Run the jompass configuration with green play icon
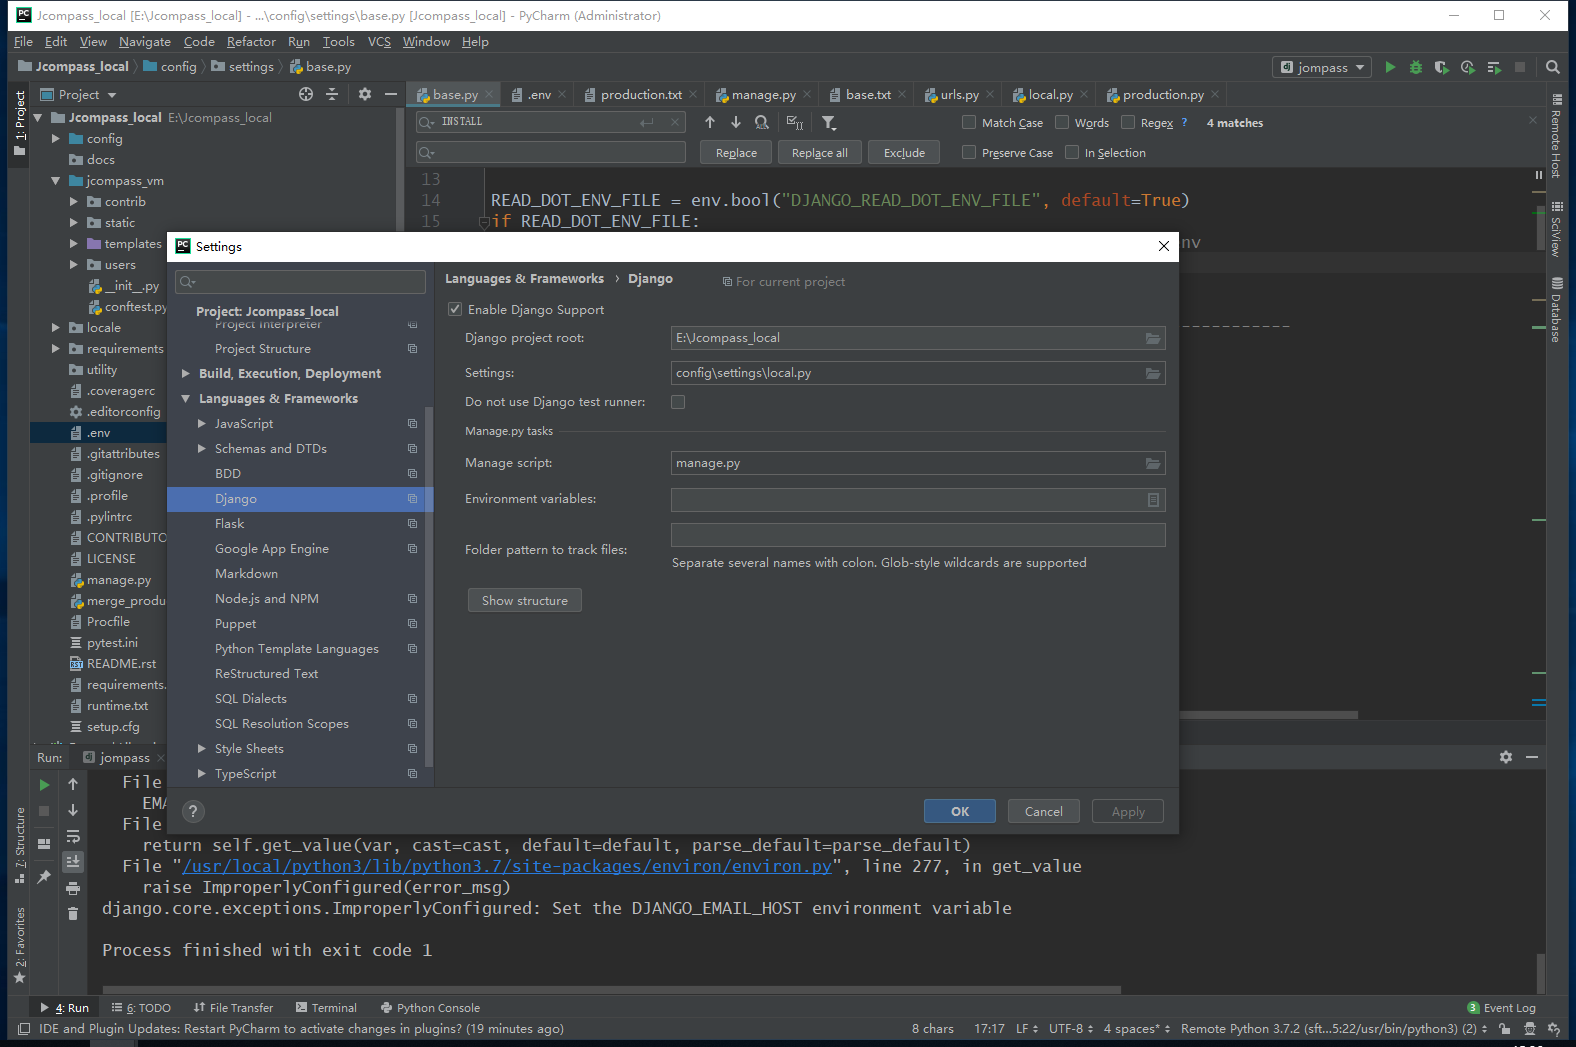This screenshot has height=1047, width=1576. pos(1390,67)
